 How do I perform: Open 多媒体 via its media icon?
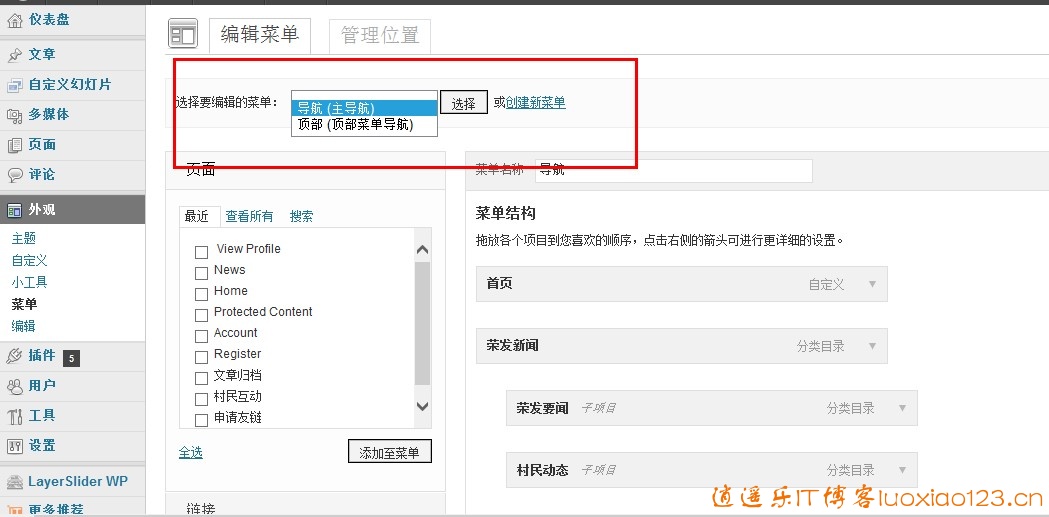point(15,115)
